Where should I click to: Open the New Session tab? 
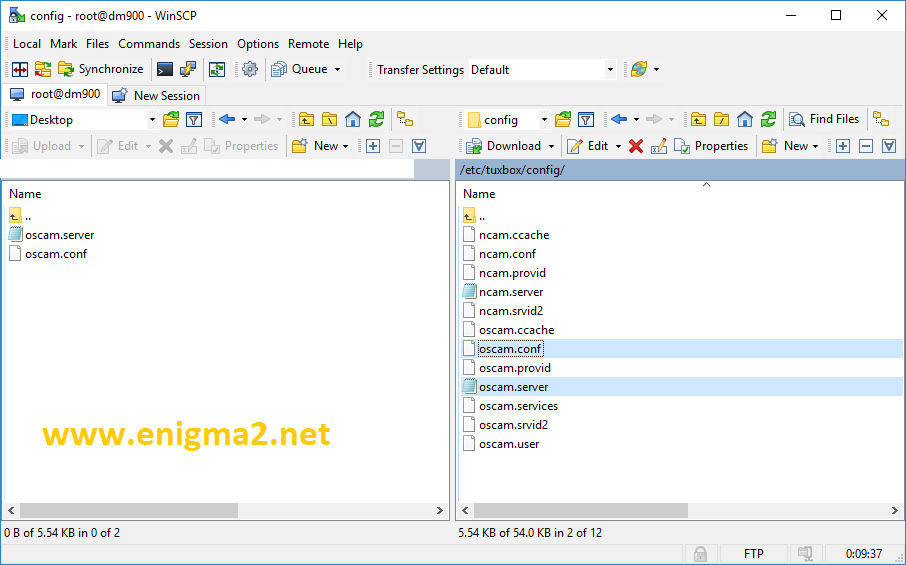coord(156,96)
